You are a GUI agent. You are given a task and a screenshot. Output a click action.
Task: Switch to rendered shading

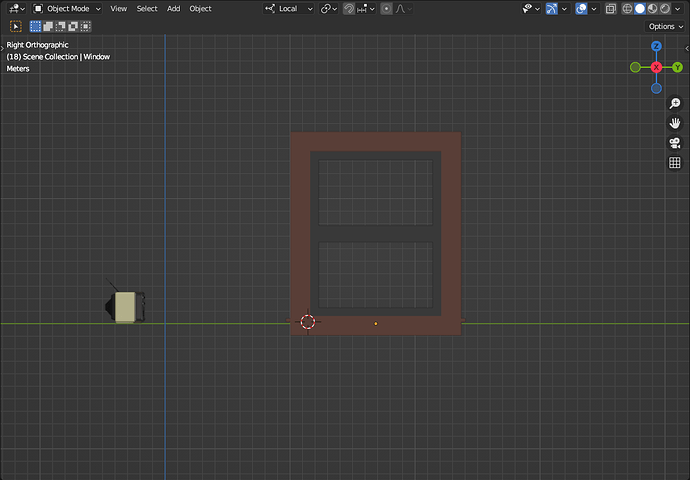[x=665, y=8]
